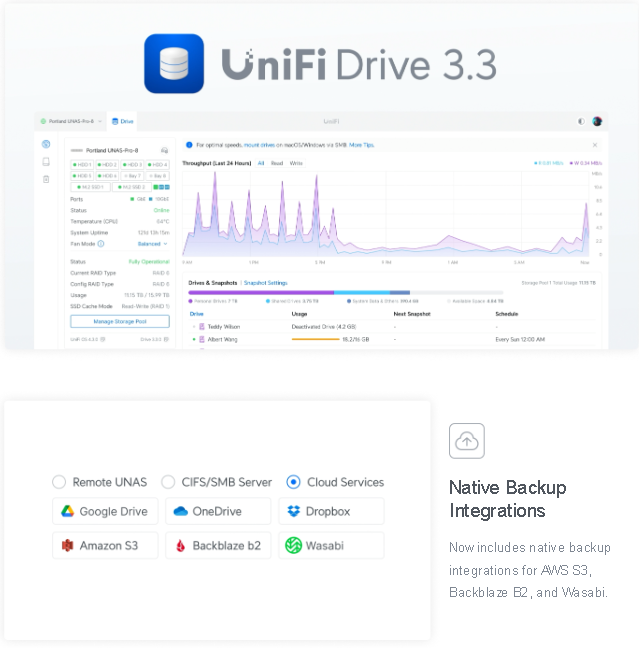Screen dimensions: 639x648
Task: Click the storage pool usage bar
Action: click(x=346, y=293)
